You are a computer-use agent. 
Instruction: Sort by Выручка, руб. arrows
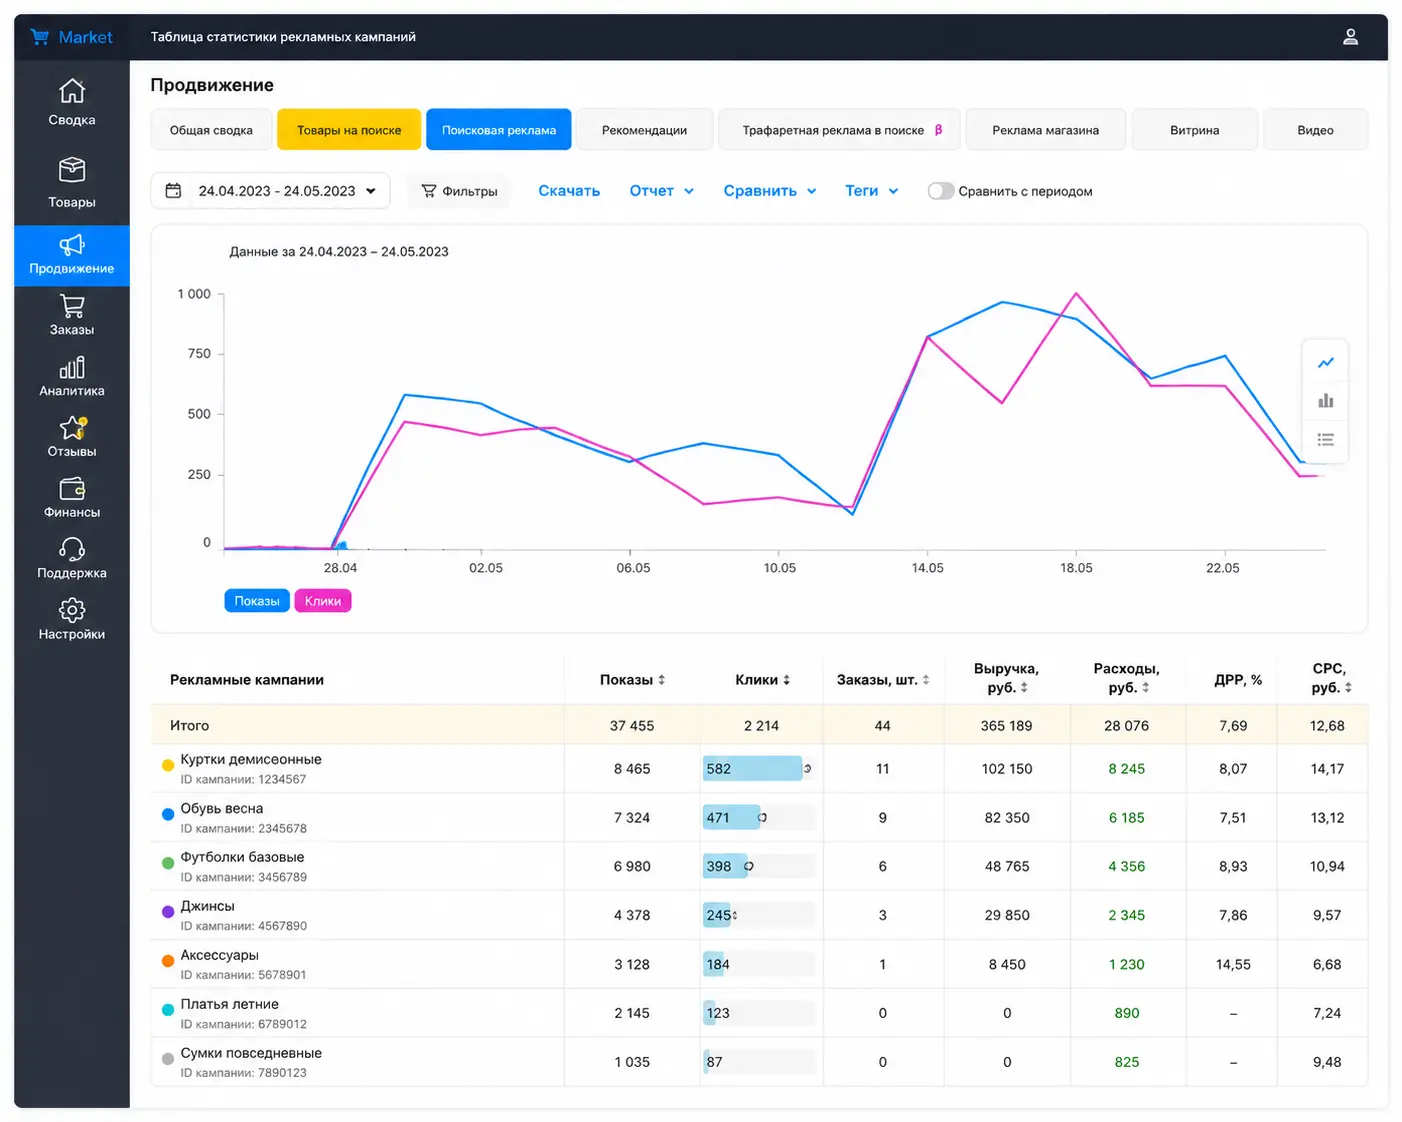[1024, 688]
